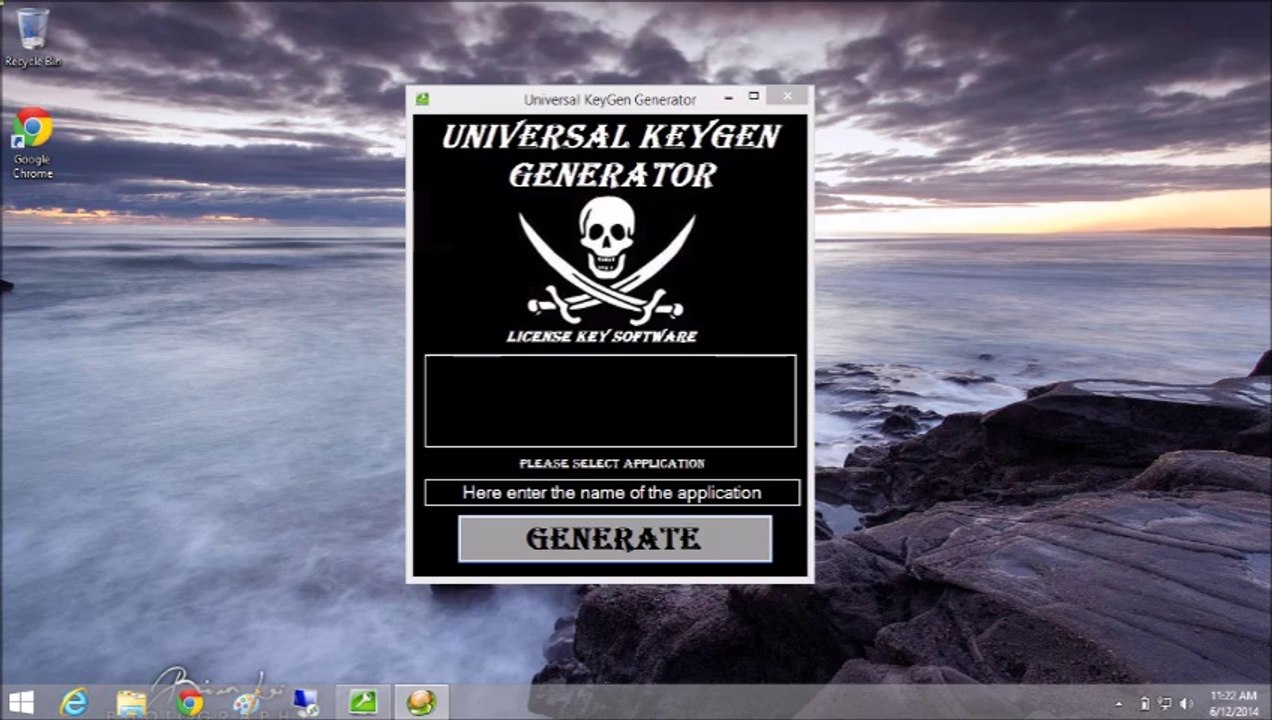
Task: Close the Universal KeyGen Generator window
Action: pyautogui.click(x=788, y=97)
